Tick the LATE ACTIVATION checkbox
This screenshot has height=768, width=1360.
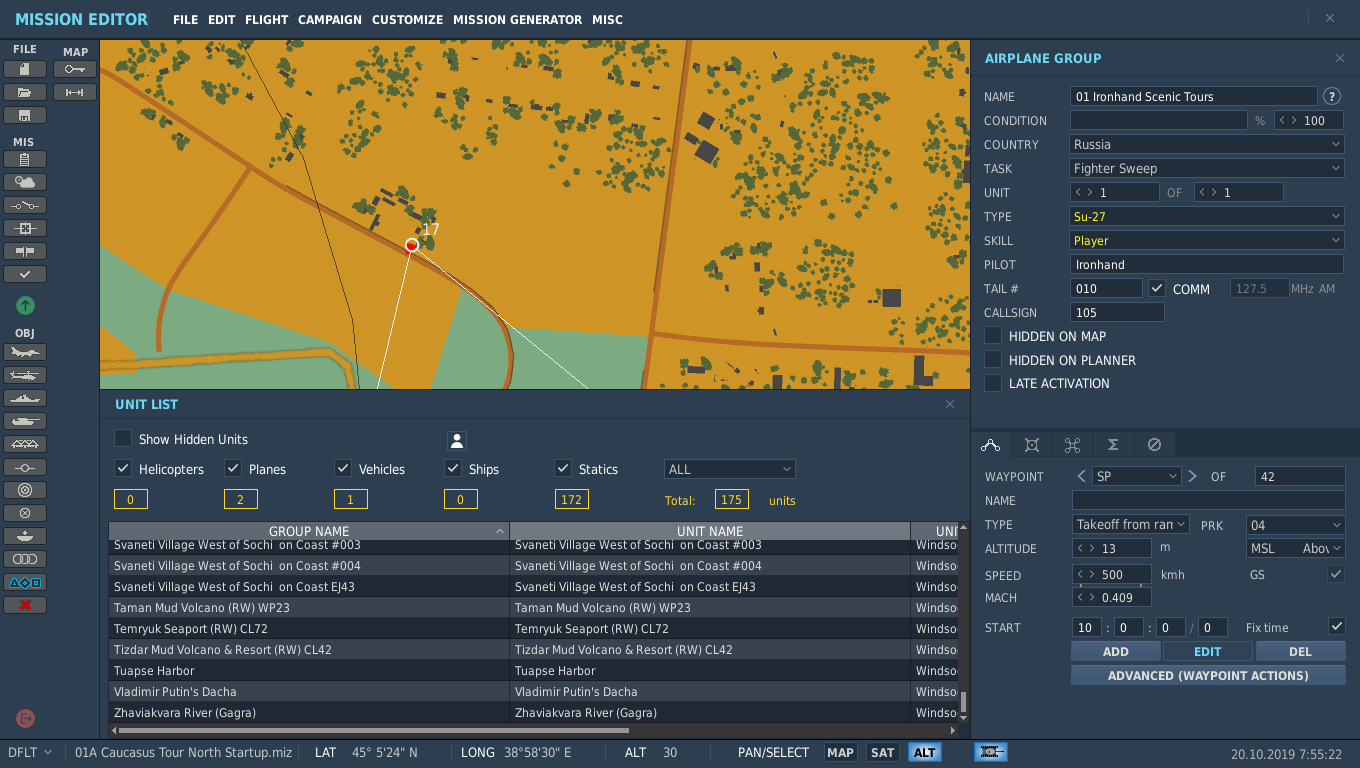[x=993, y=383]
